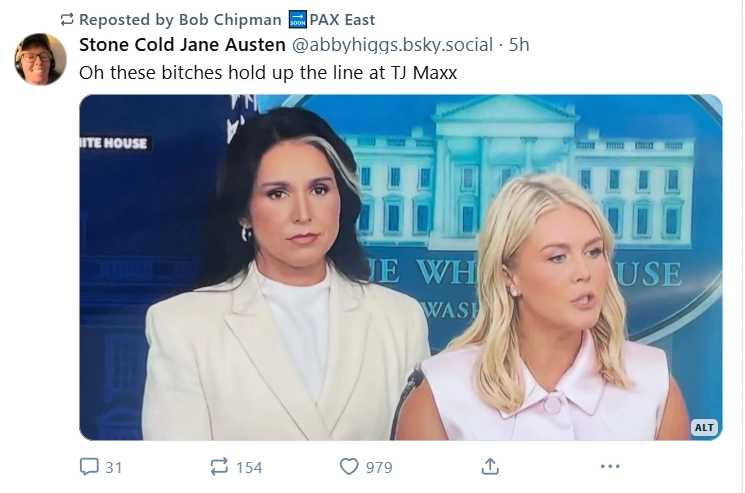This screenshot has height=493, width=745.
Task: Click the small repost icon above post
Action: 67,19
